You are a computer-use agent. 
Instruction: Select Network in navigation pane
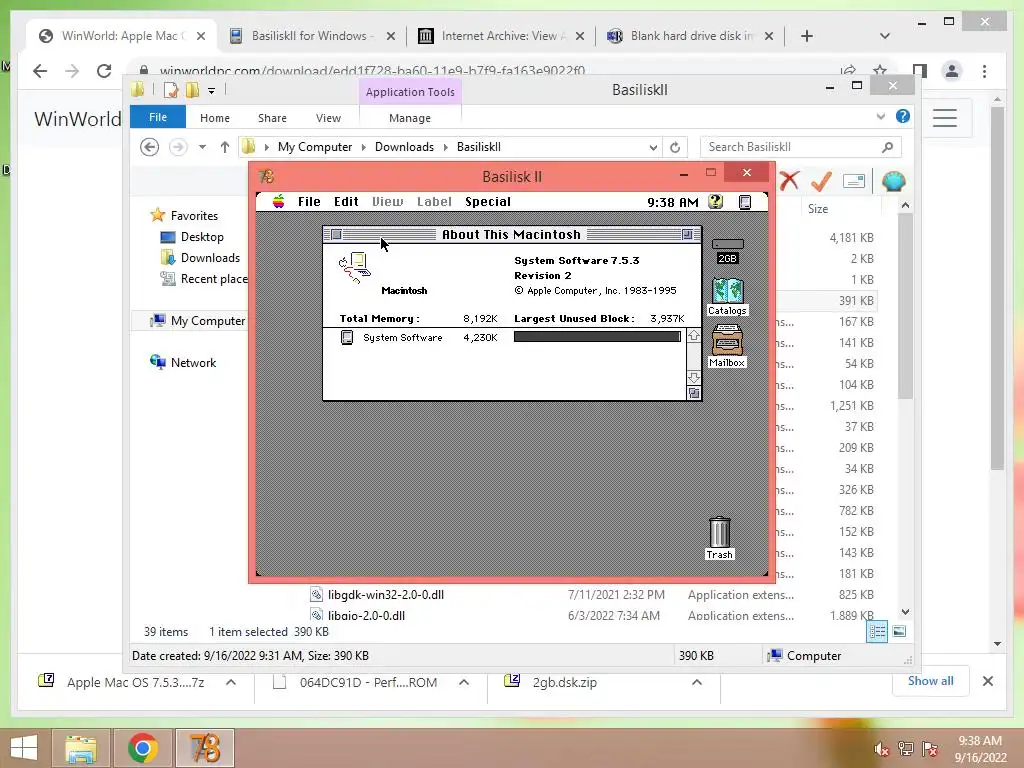pos(193,362)
